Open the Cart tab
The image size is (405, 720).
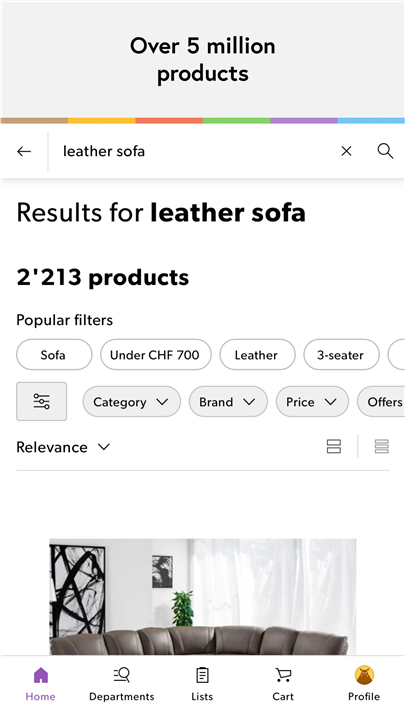(x=283, y=685)
